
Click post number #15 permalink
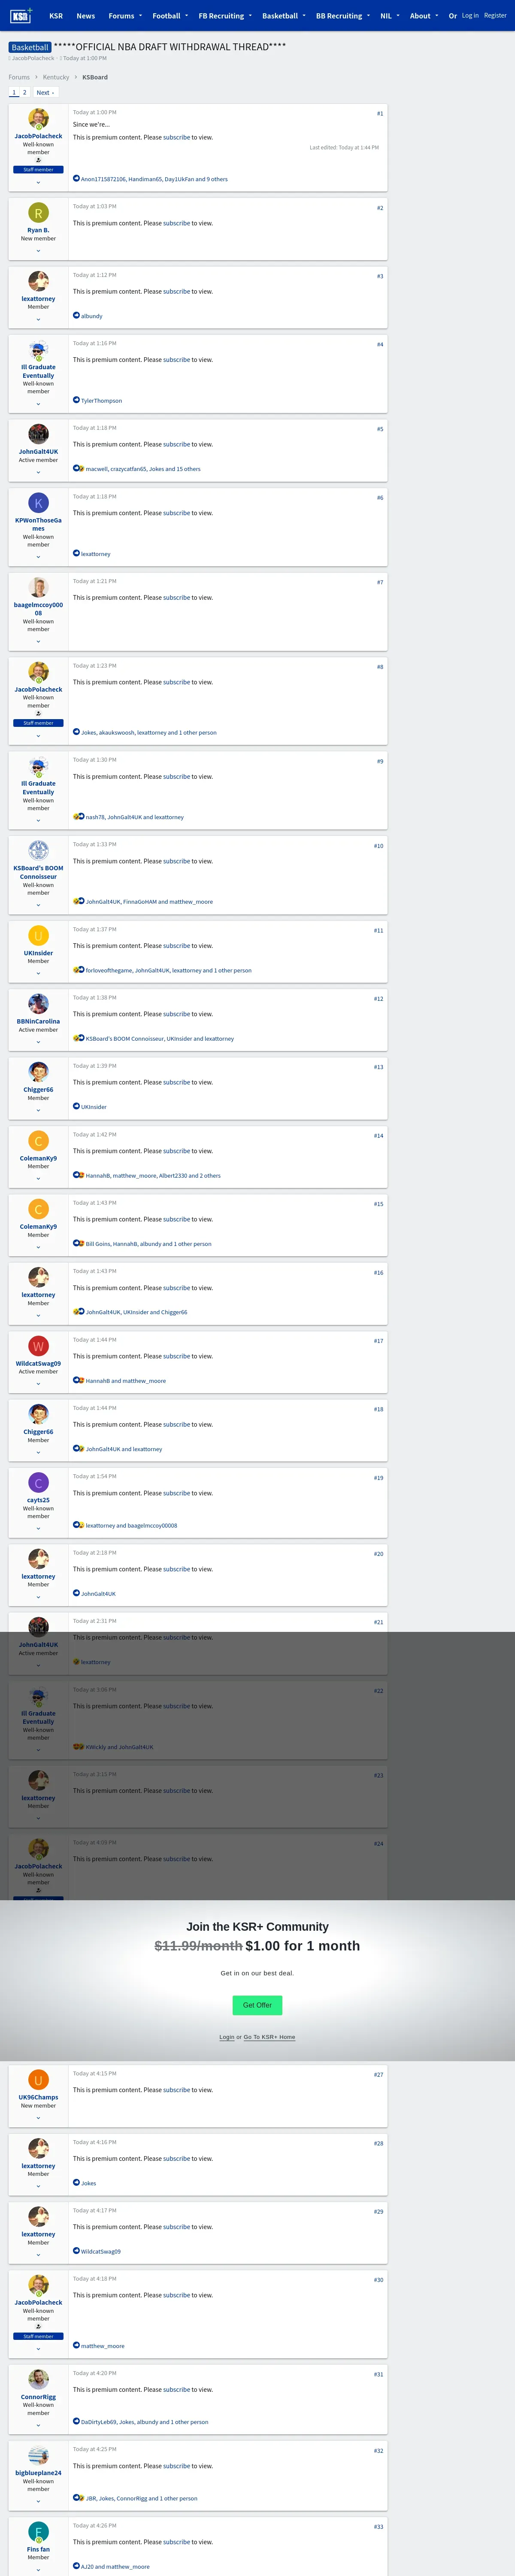click(378, 1204)
